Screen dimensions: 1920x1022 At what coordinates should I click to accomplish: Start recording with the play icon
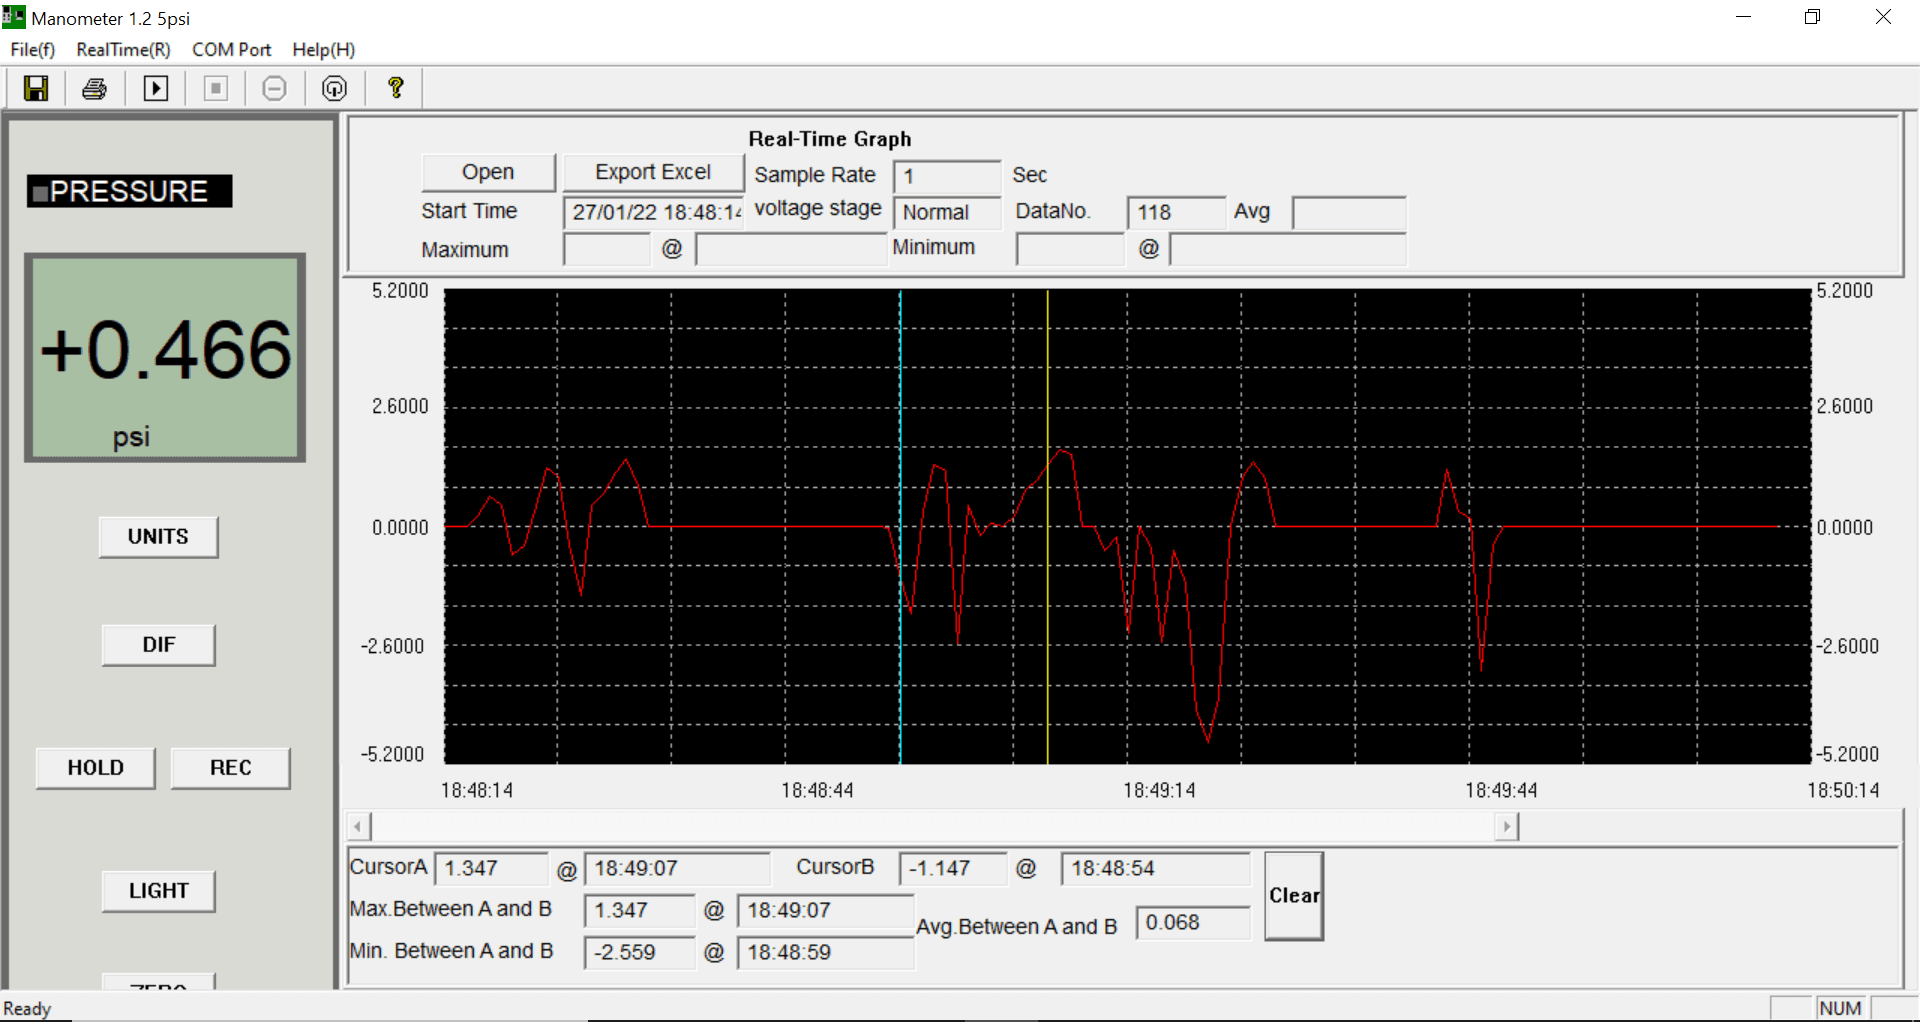tap(156, 89)
